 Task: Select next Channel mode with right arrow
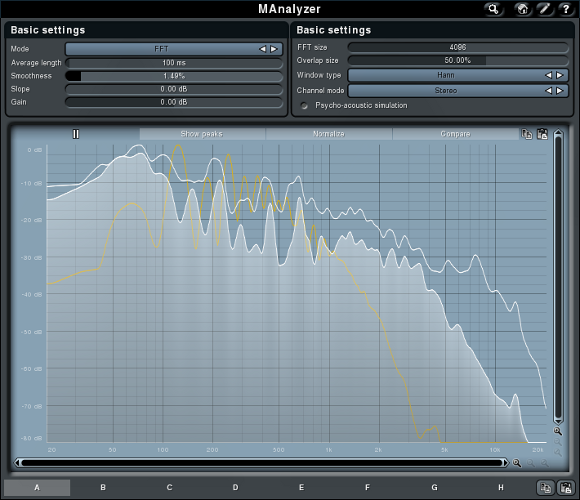click(560, 90)
